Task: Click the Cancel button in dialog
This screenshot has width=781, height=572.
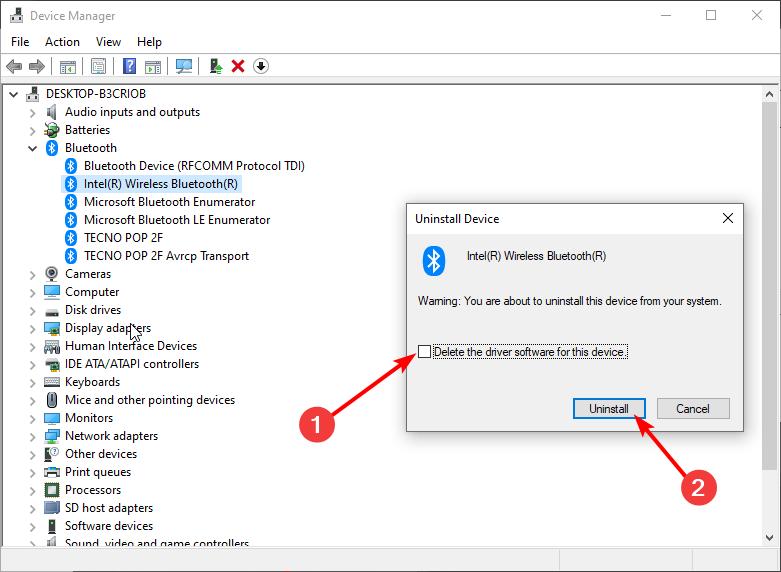Action: (x=693, y=409)
